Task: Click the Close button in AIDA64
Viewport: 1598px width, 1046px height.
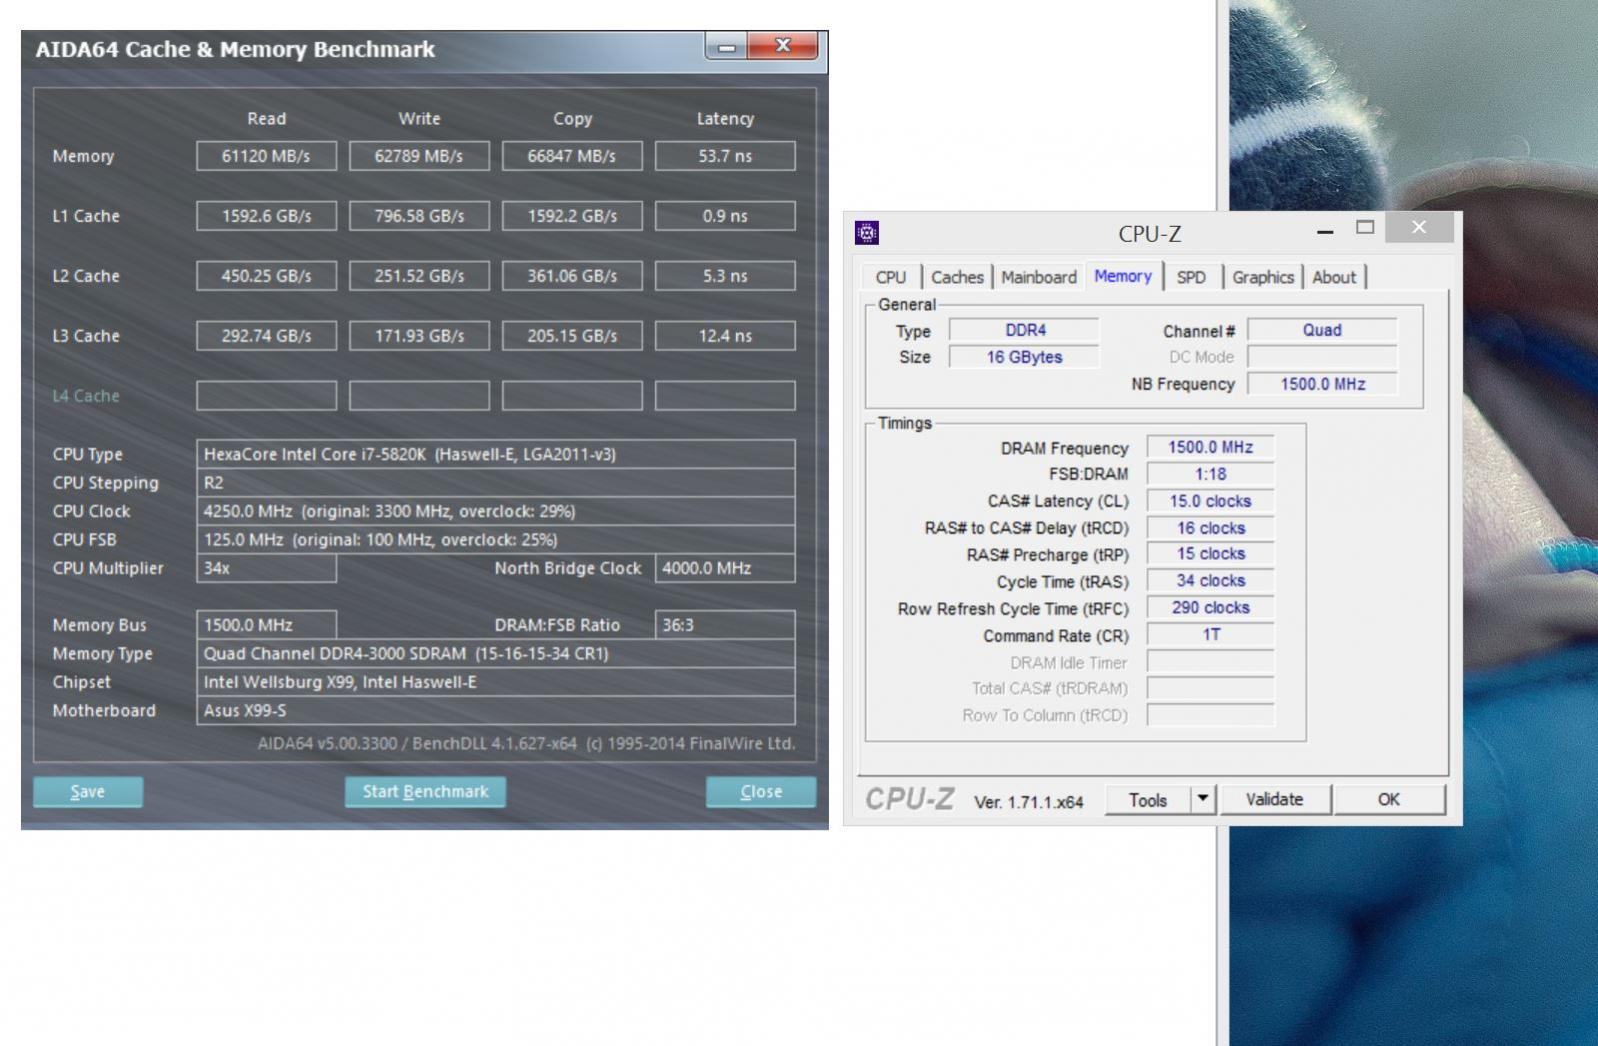Action: 761,791
